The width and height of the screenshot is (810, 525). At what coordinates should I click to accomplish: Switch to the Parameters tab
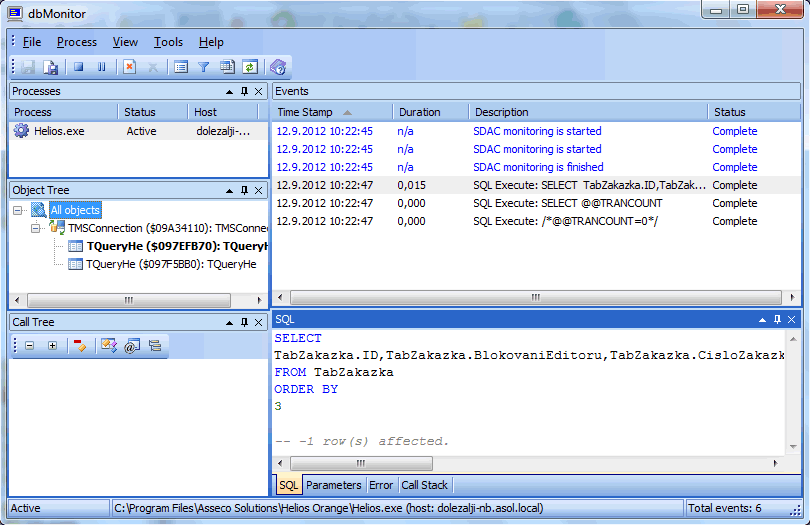tap(334, 485)
